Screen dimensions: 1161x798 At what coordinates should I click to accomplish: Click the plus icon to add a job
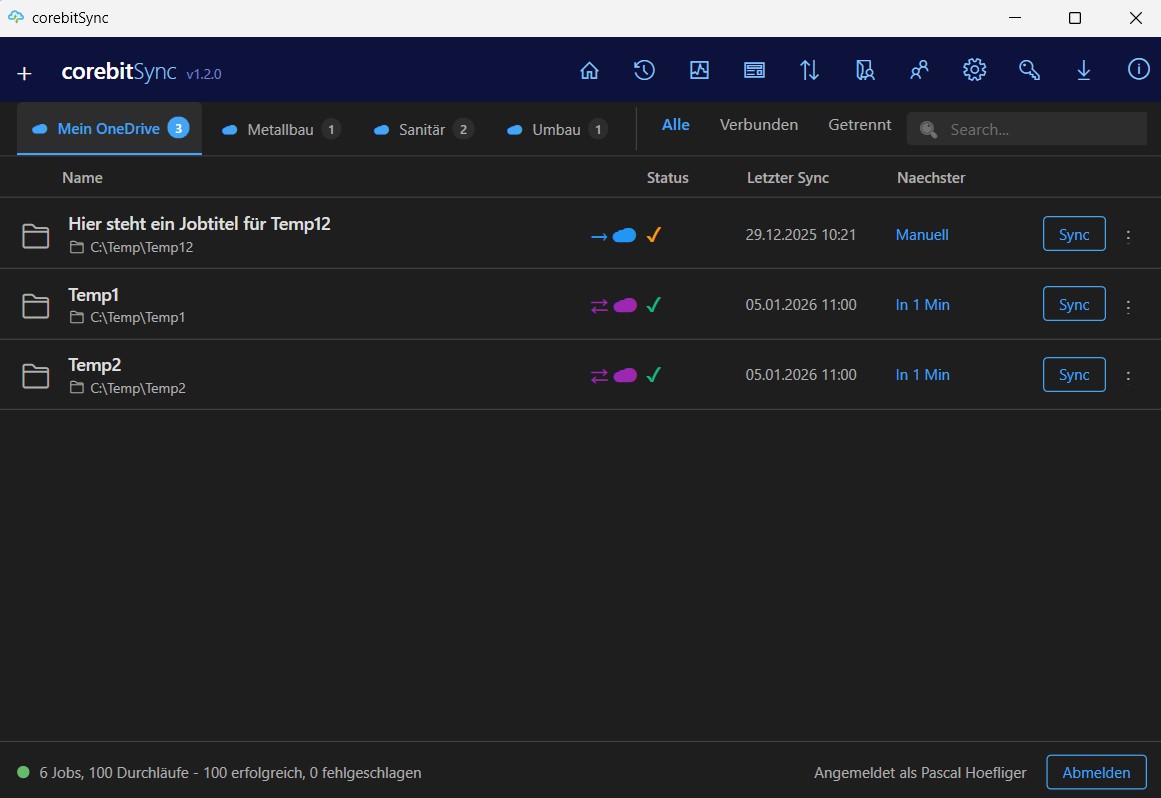coord(25,73)
